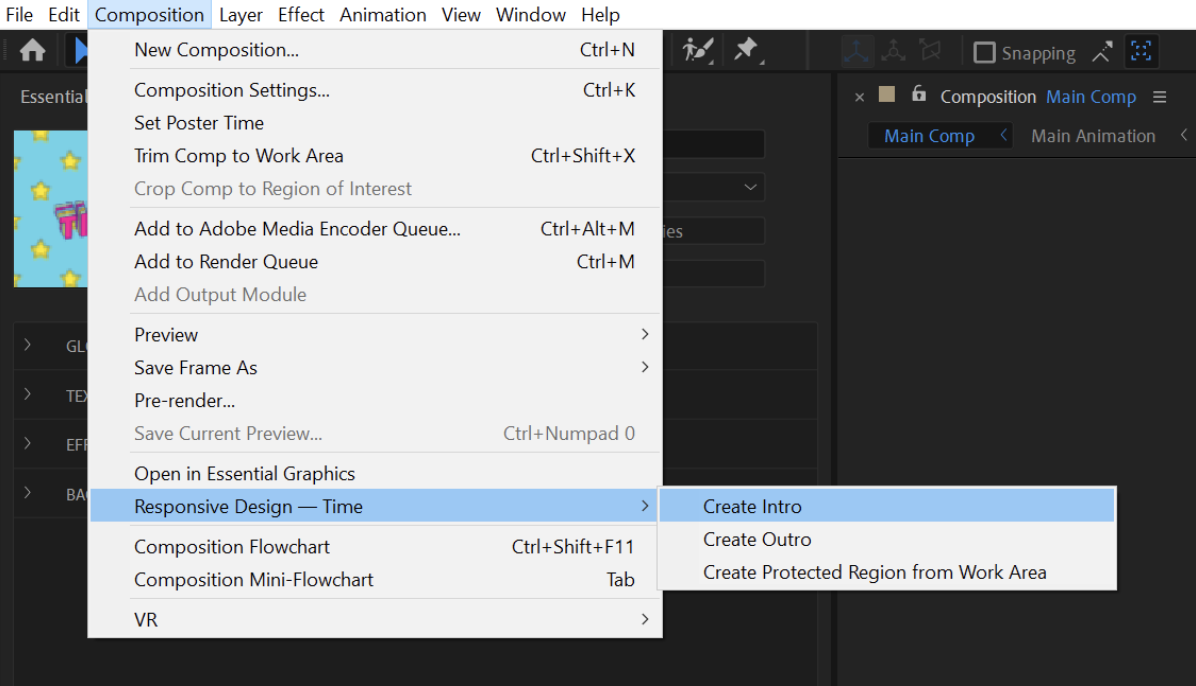The height and width of the screenshot is (686, 1196).
Task: Toggle the Region of Interest bracket icon
Action: pyautogui.click(x=1142, y=51)
